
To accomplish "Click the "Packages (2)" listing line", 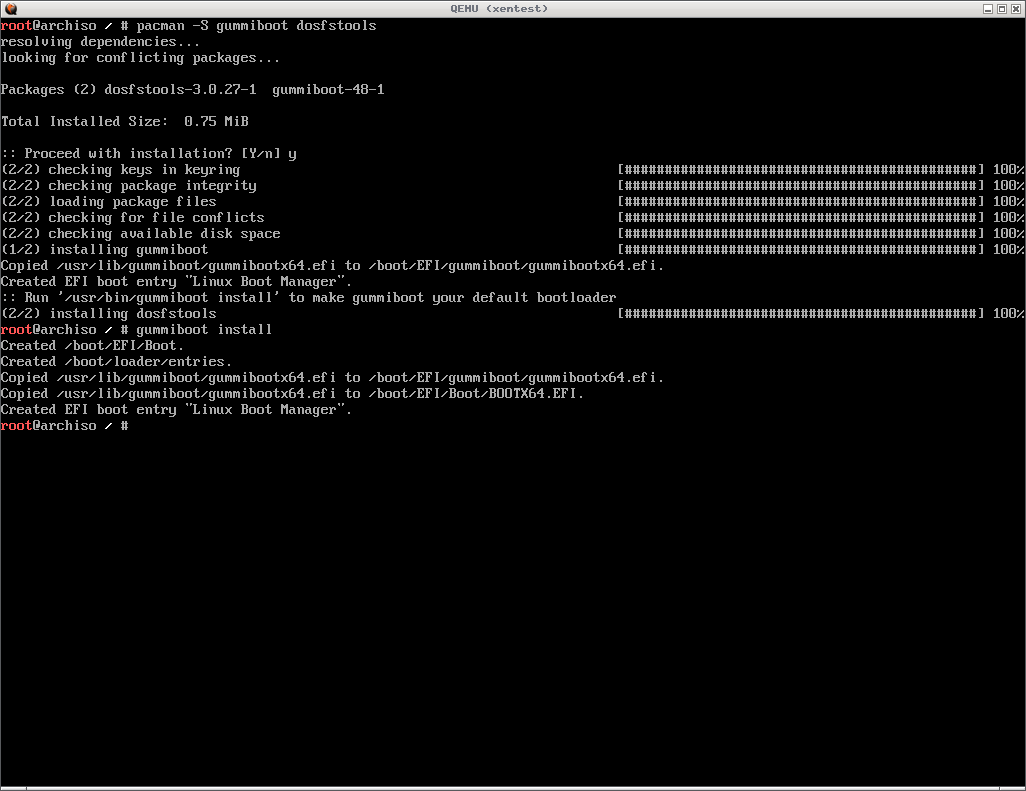I will click(192, 89).
